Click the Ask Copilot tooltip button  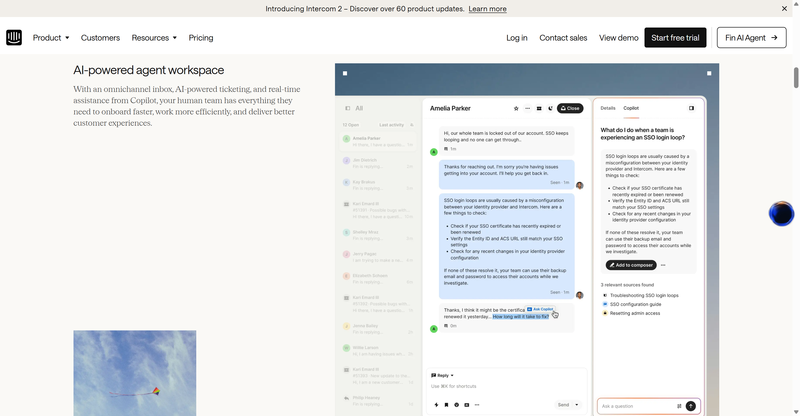tap(540, 309)
